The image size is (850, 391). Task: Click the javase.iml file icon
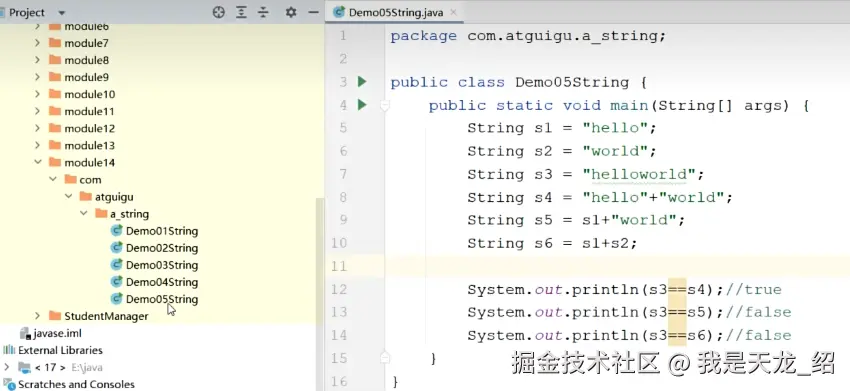(24, 333)
